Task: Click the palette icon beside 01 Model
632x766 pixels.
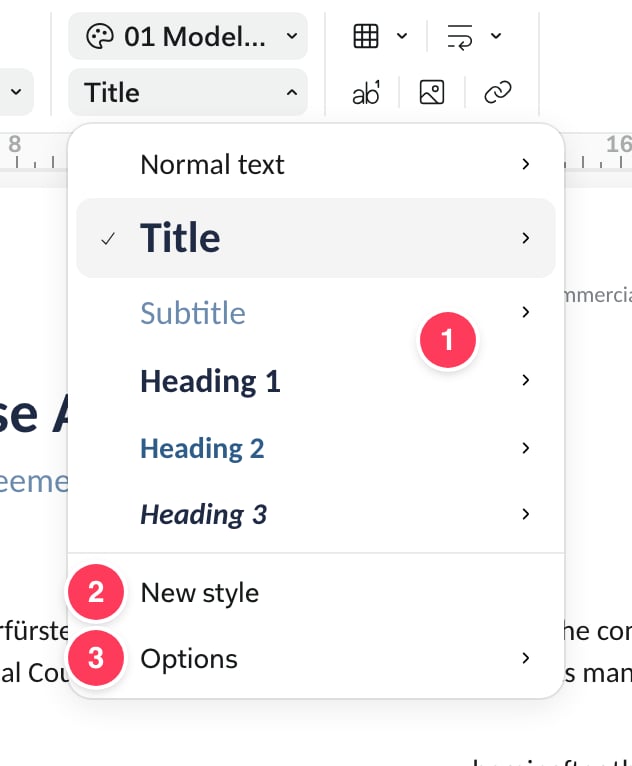Action: click(100, 36)
